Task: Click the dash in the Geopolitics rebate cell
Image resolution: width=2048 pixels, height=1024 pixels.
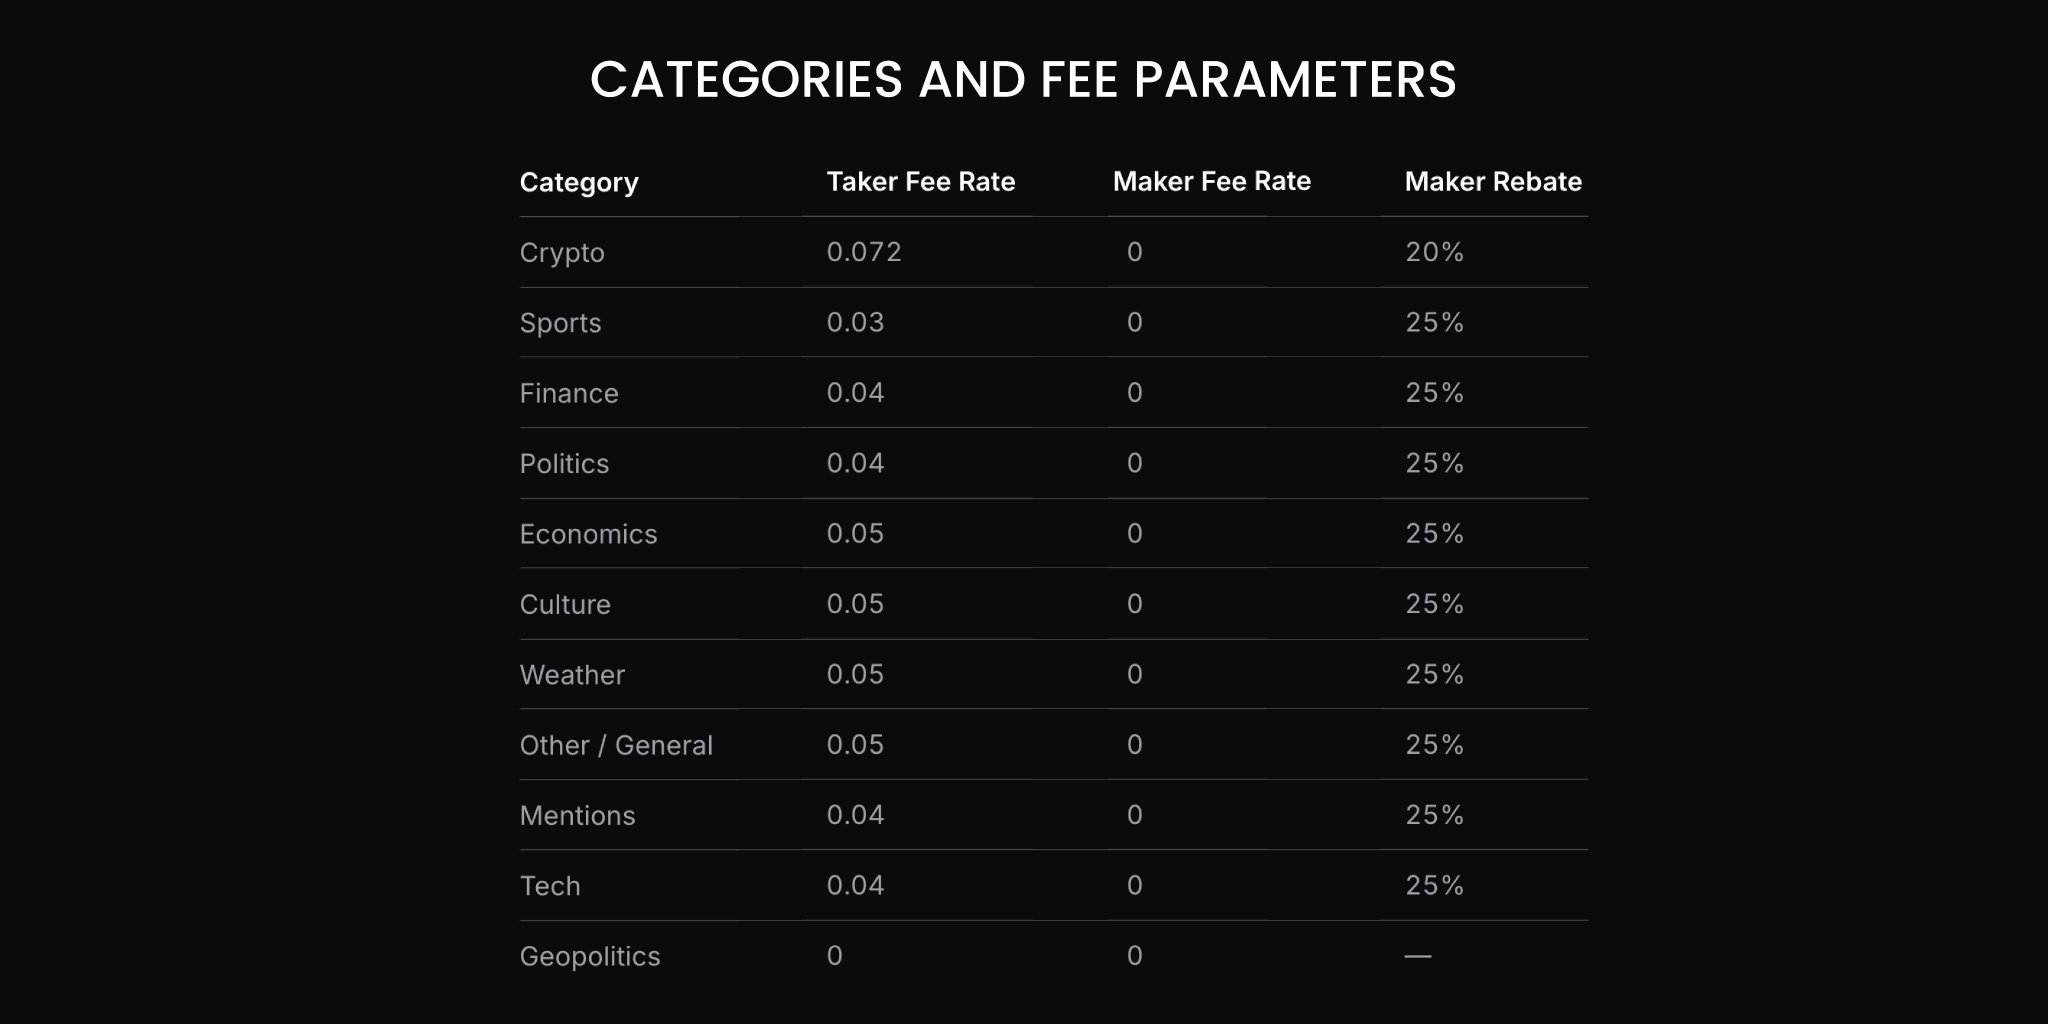Action: [x=1417, y=956]
